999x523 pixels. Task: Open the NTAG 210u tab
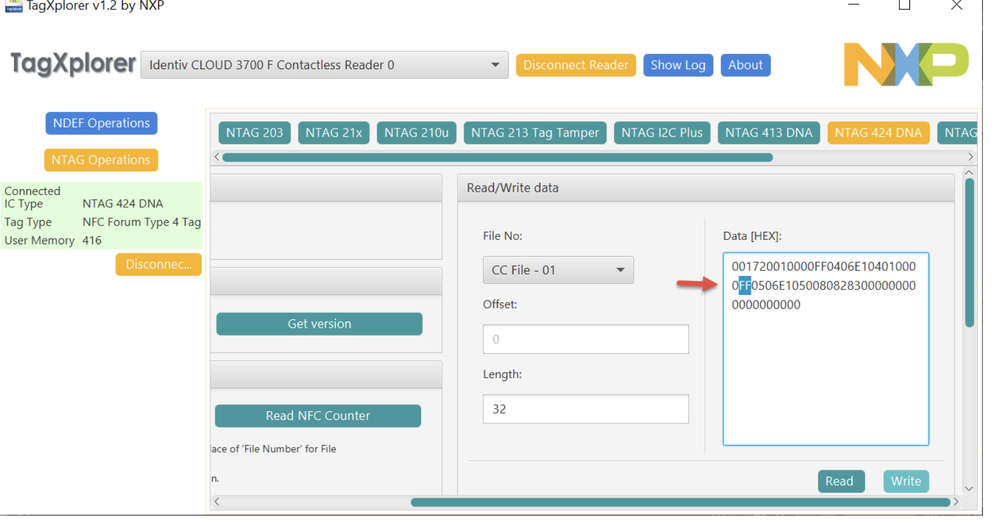[416, 133]
